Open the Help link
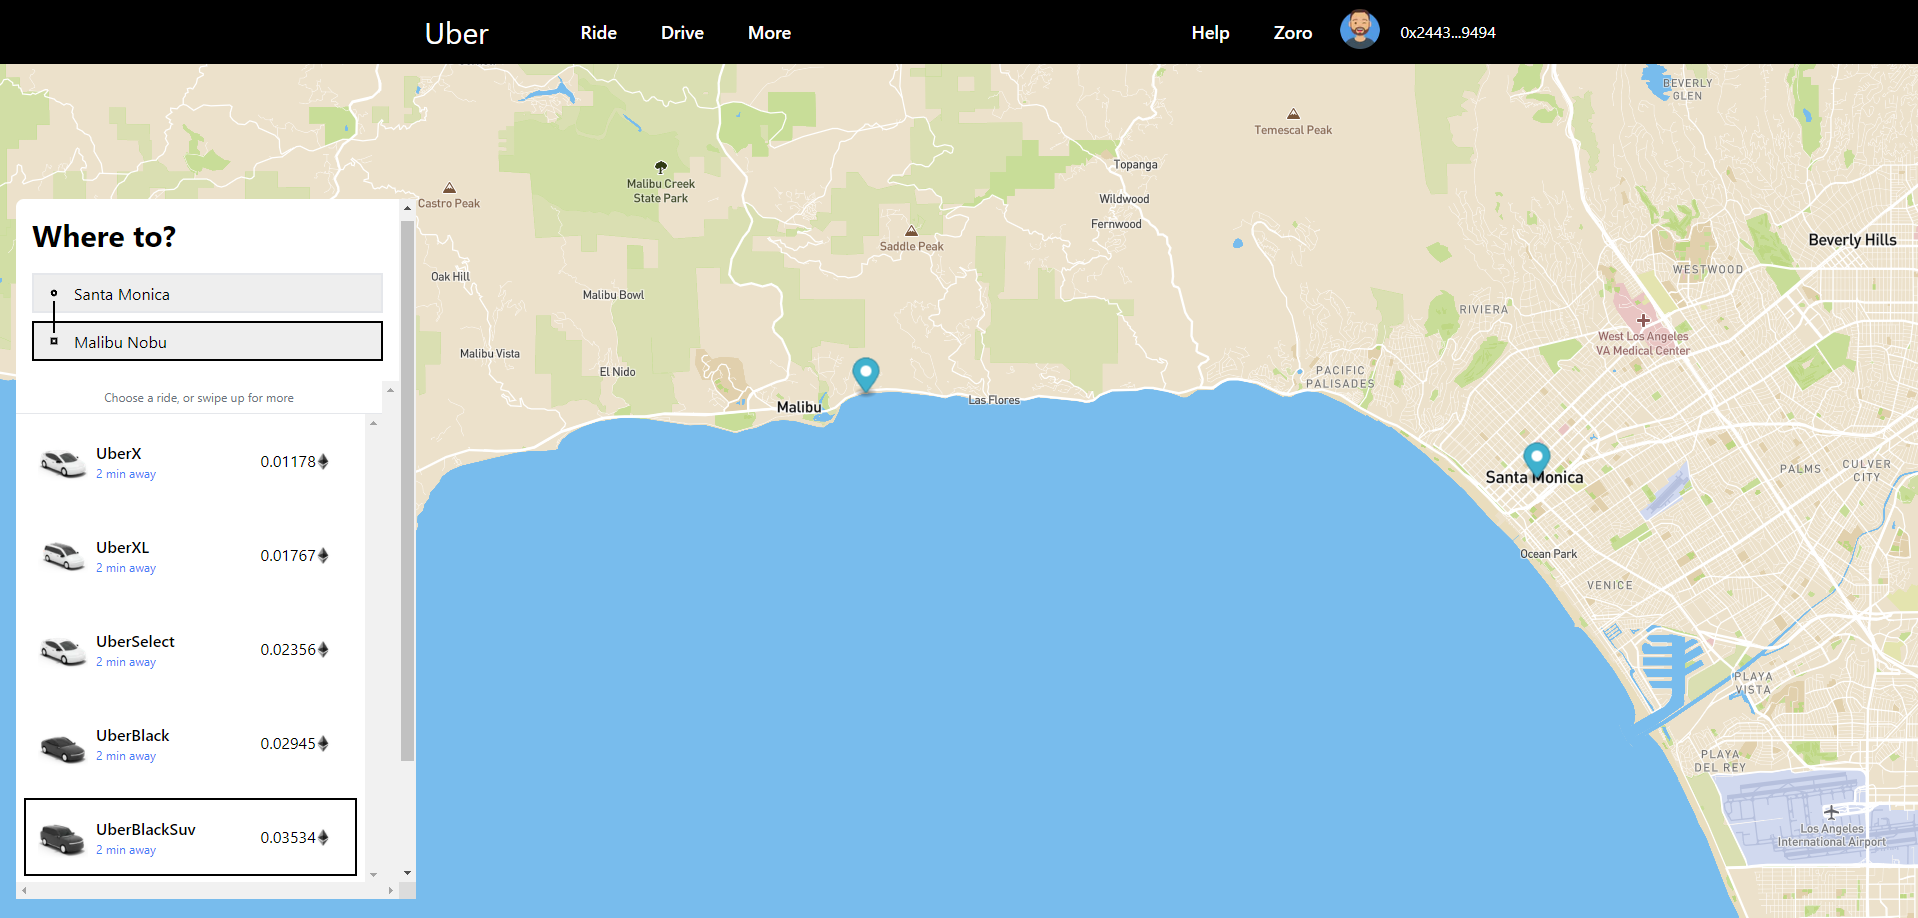This screenshot has height=918, width=1918. click(x=1210, y=33)
